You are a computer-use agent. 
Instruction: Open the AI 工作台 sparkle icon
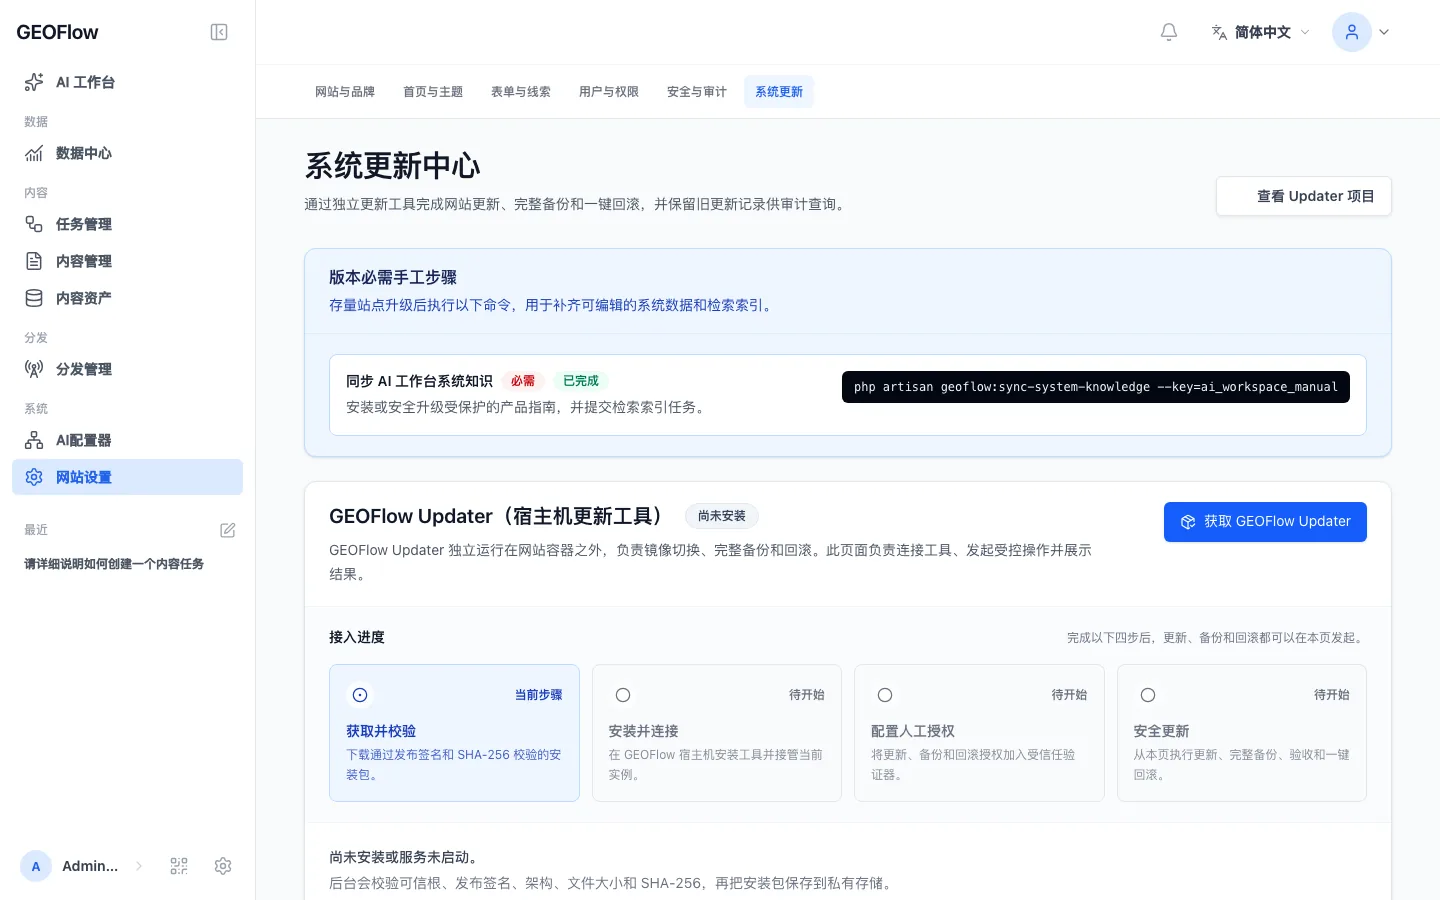pos(34,82)
